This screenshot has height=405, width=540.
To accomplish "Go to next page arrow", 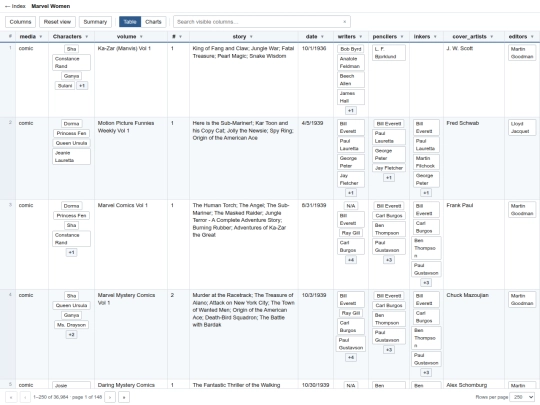I will pos(110,397).
